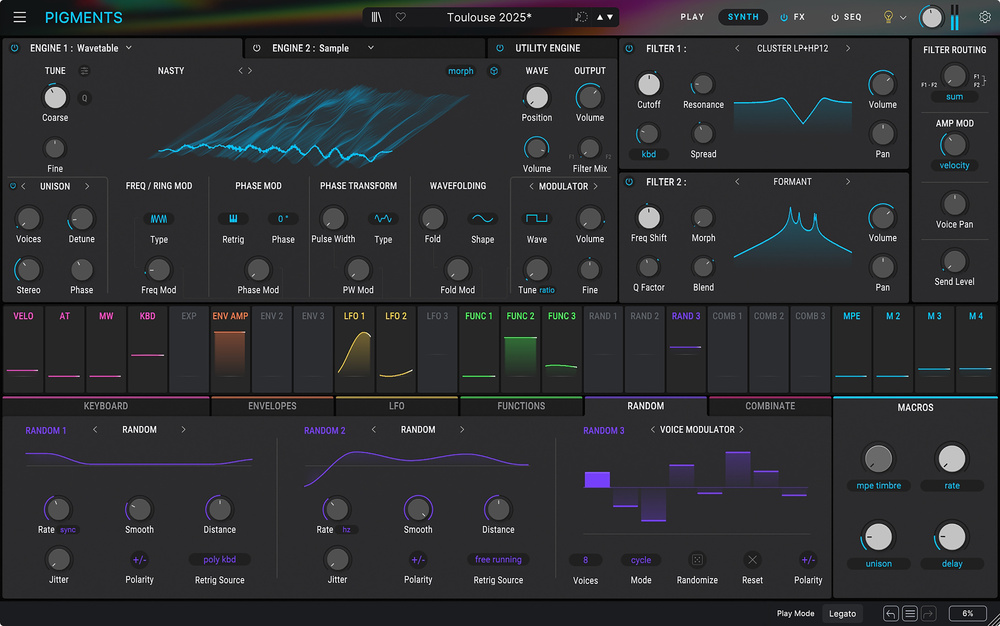The width and height of the screenshot is (1000, 626).
Task: Open the preset browser library icon
Action: [x=376, y=17]
